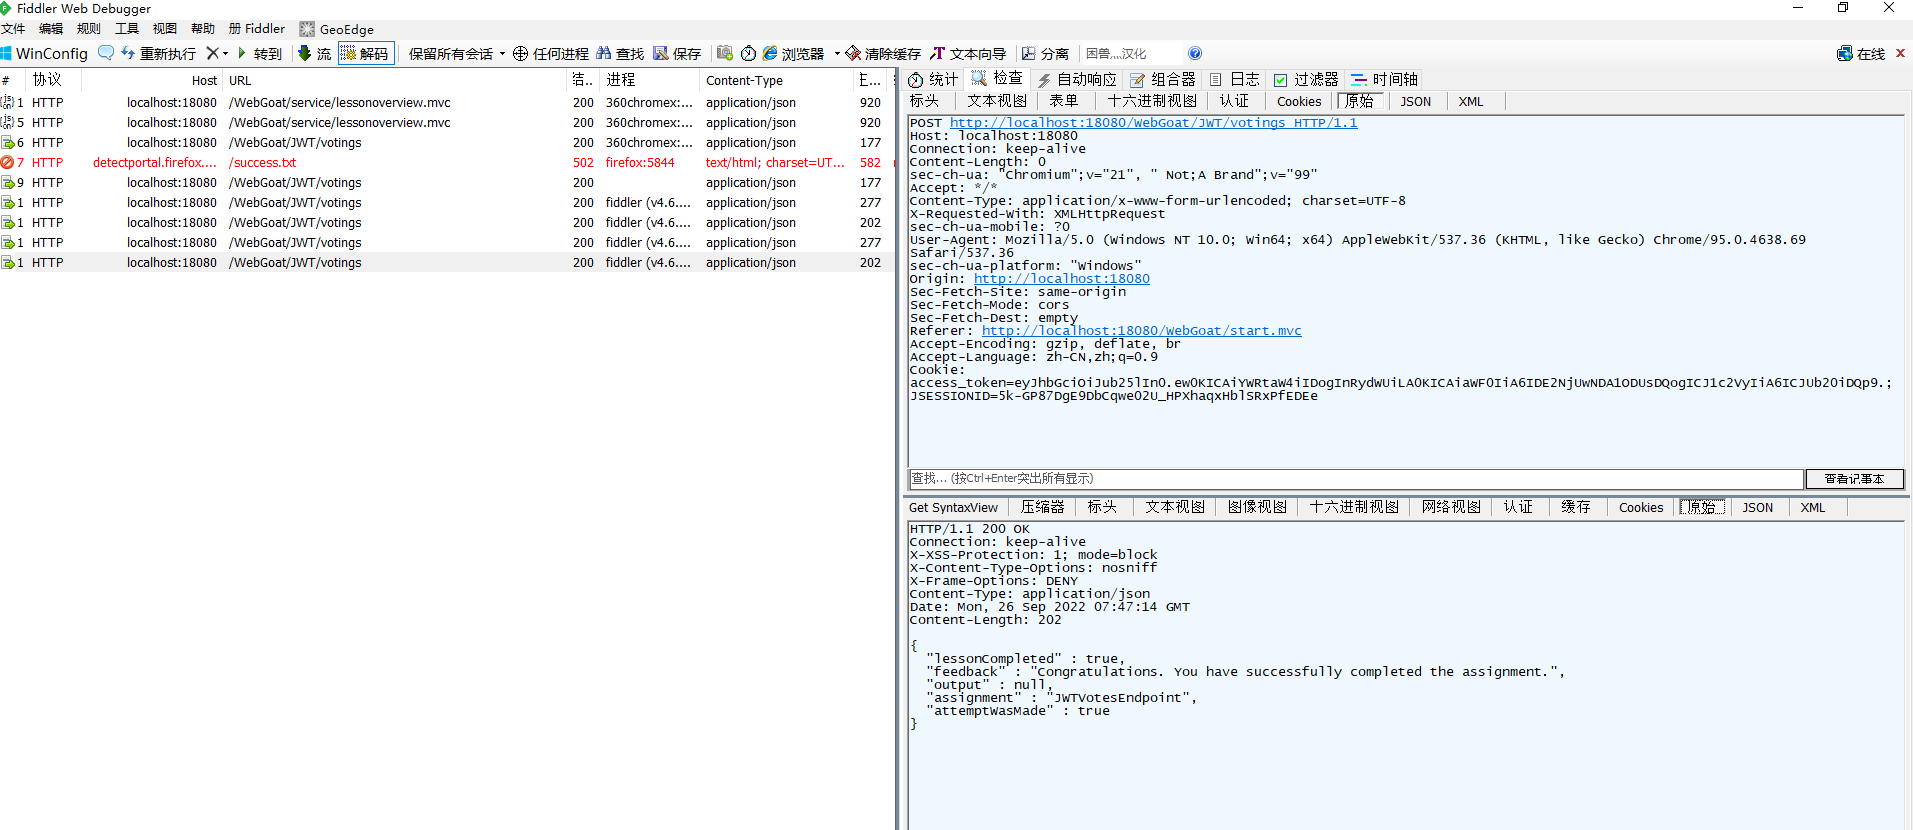Select session 6 votings row with size 177
Image resolution: width=1913 pixels, height=830 pixels.
[447, 142]
